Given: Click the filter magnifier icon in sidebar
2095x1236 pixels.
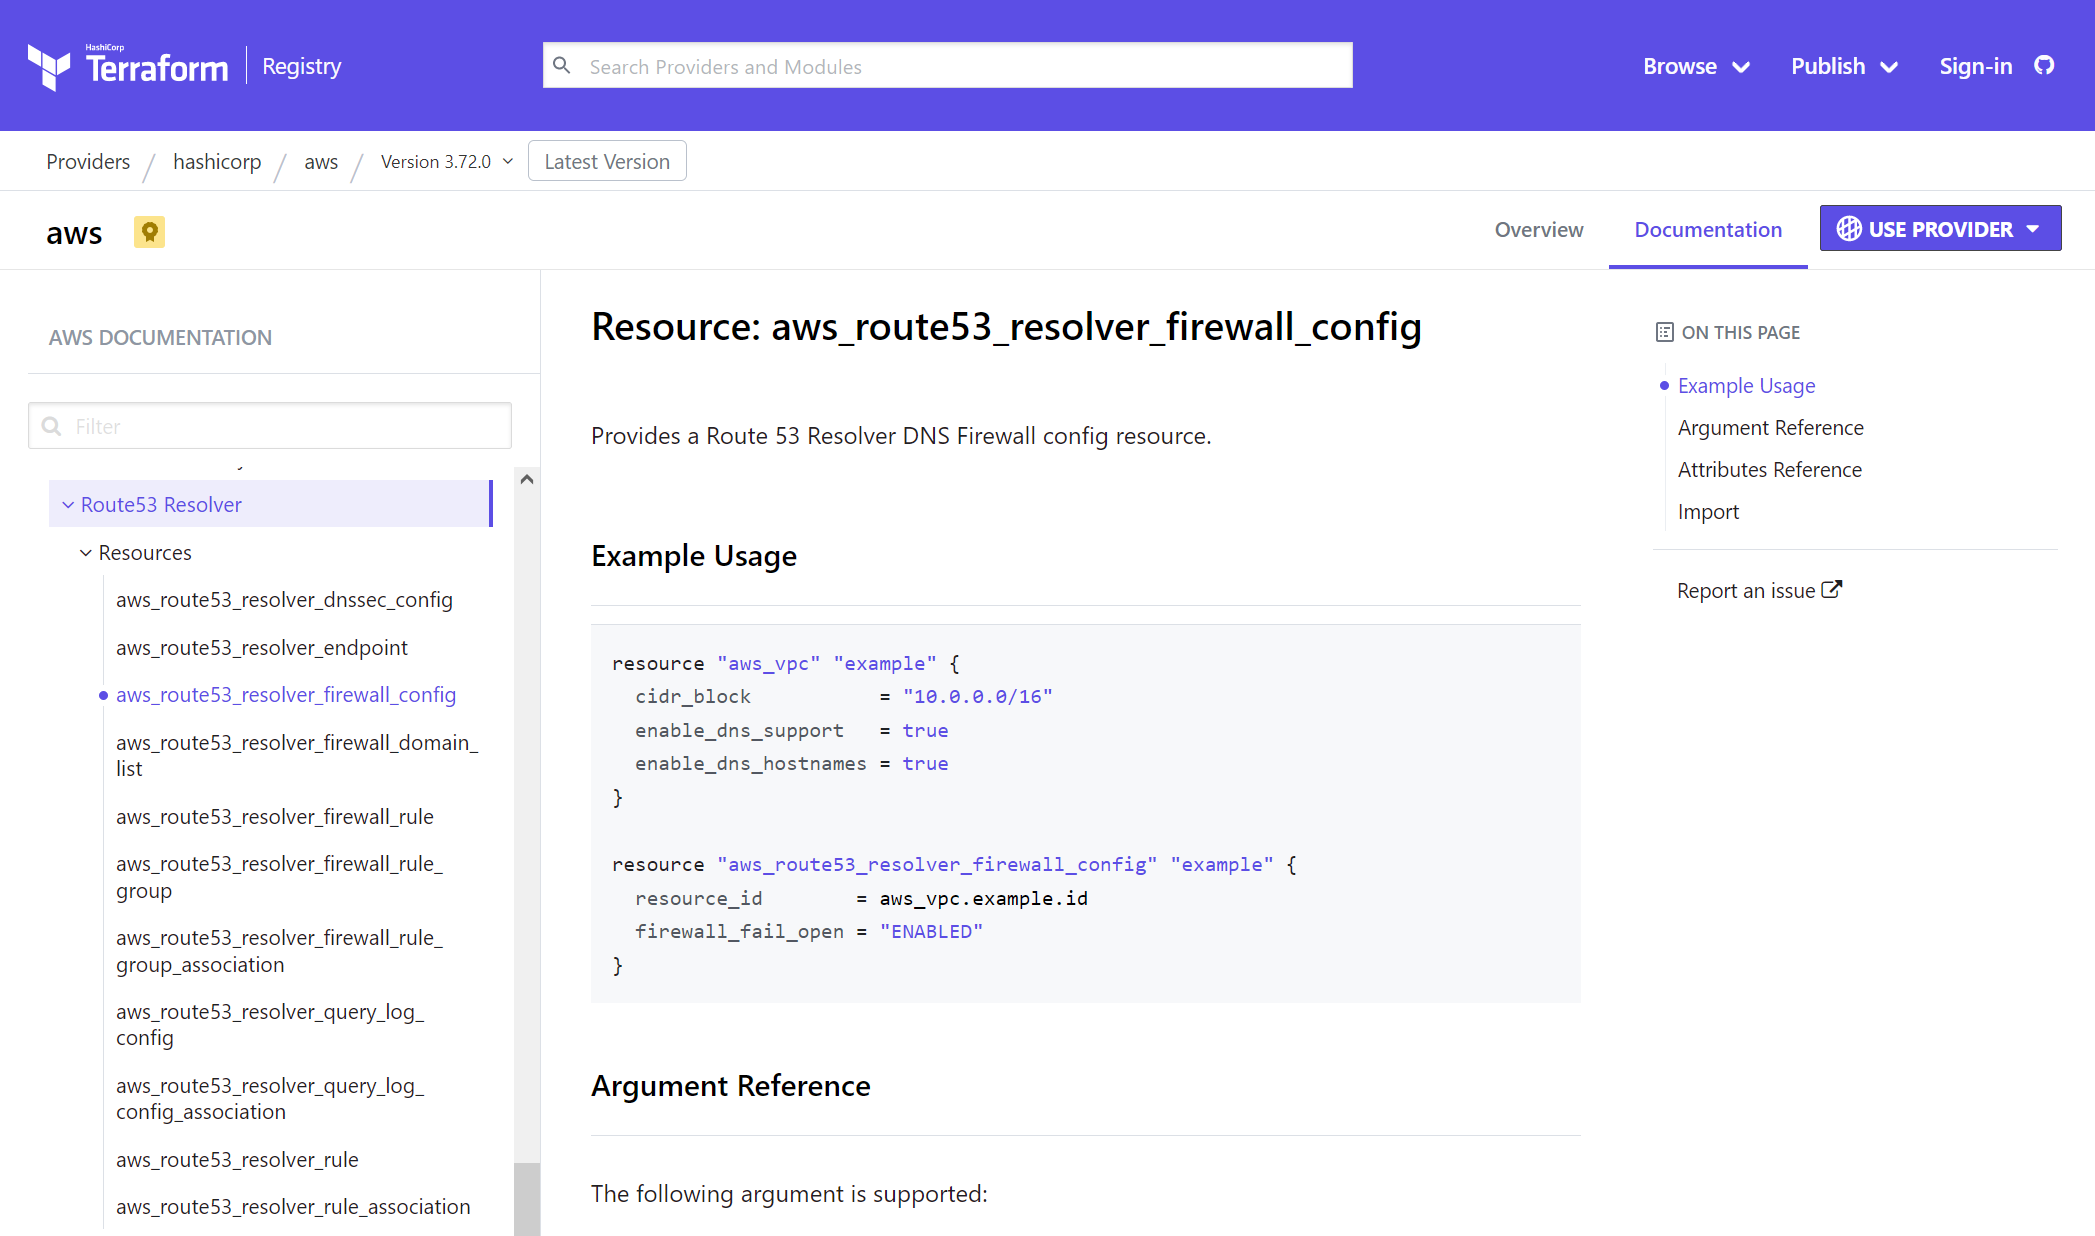Looking at the screenshot, I should pyautogui.click(x=52, y=427).
